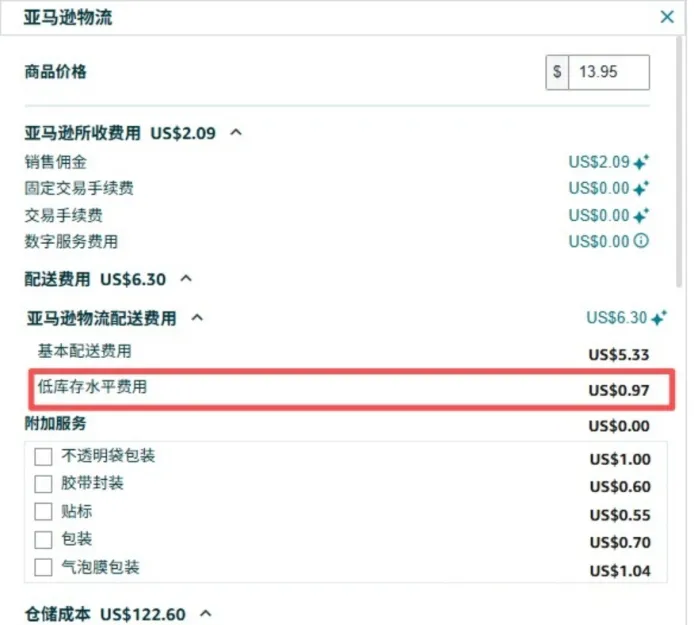
Task: Click 亚马逊物流配送费用 US$6.30 amount link
Action: click(x=616, y=319)
